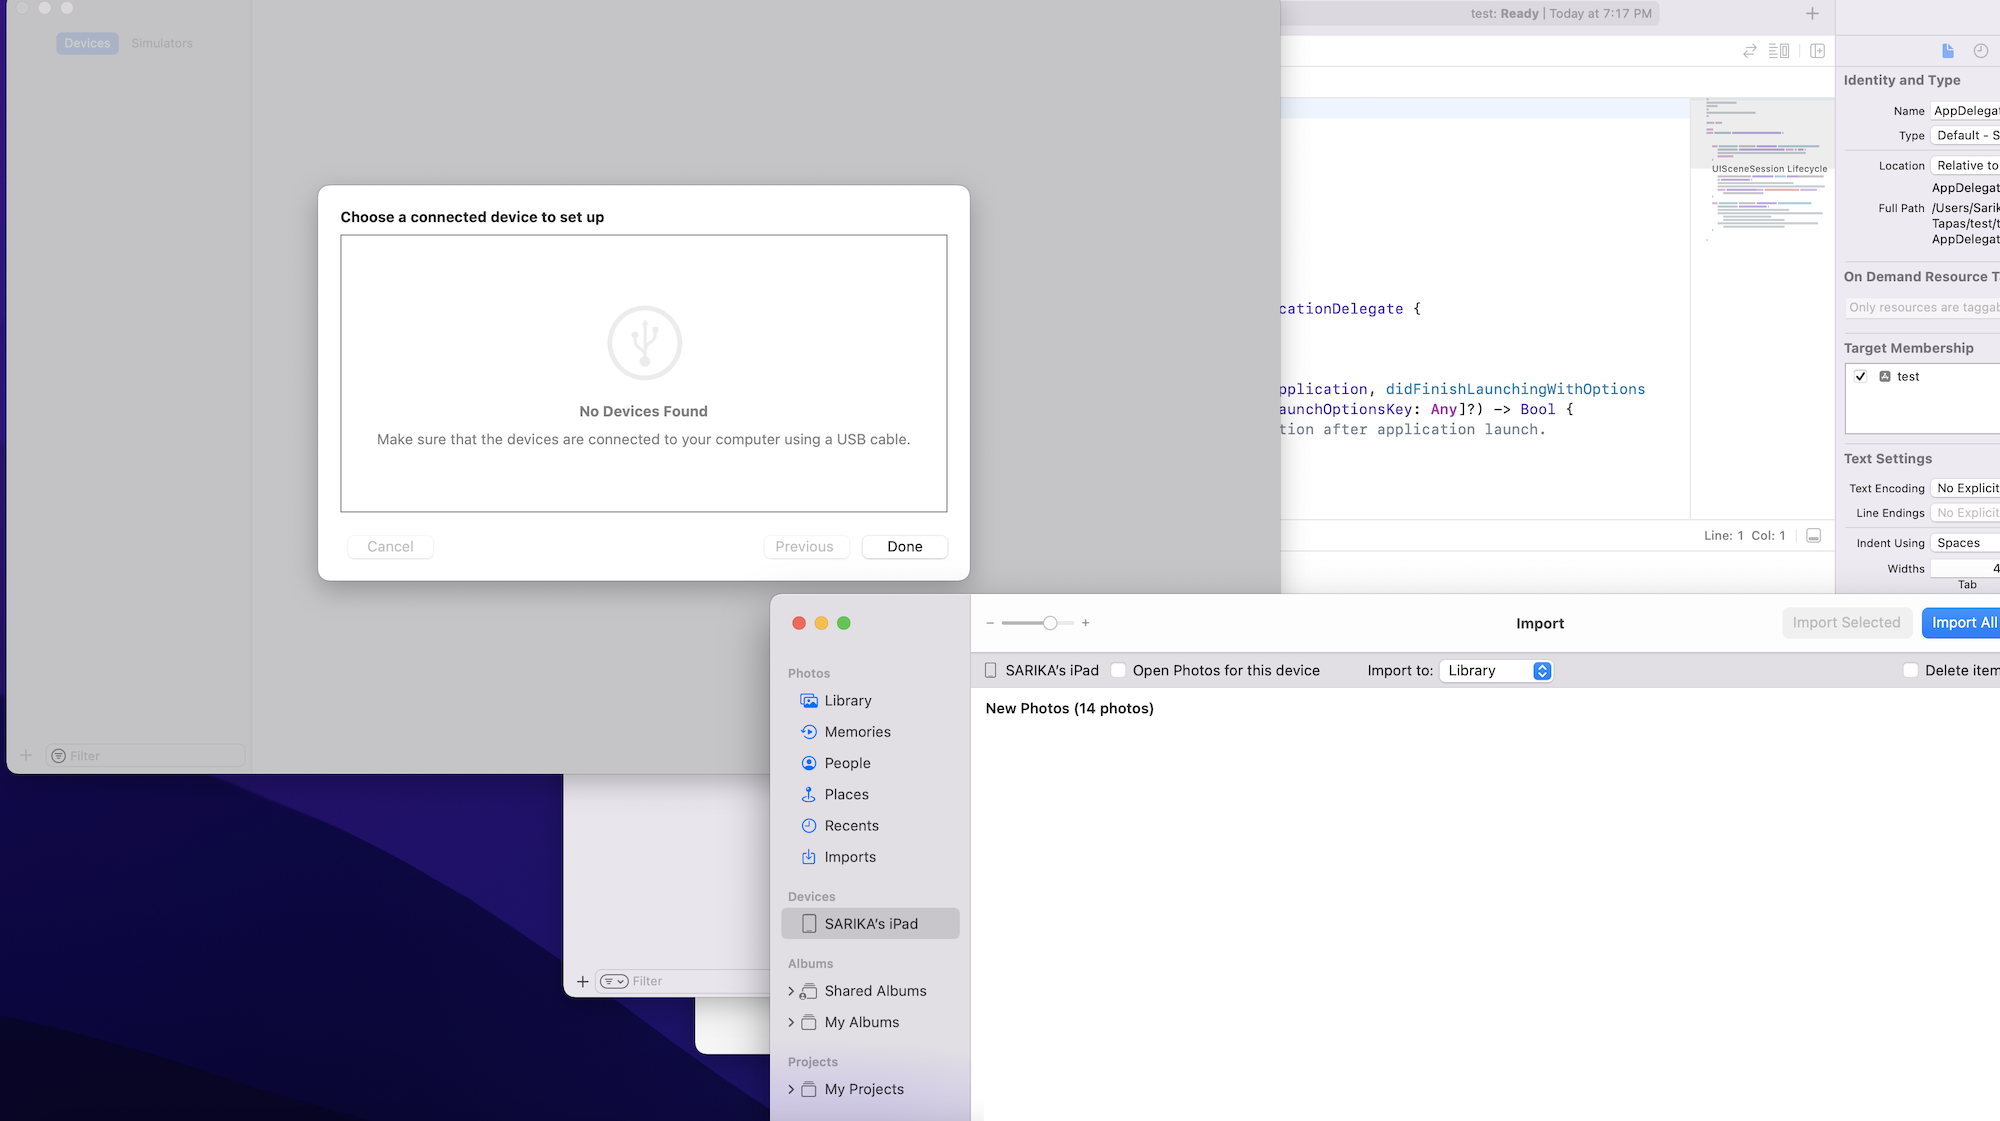
Task: Expand My Projects
Action: pyautogui.click(x=791, y=1090)
